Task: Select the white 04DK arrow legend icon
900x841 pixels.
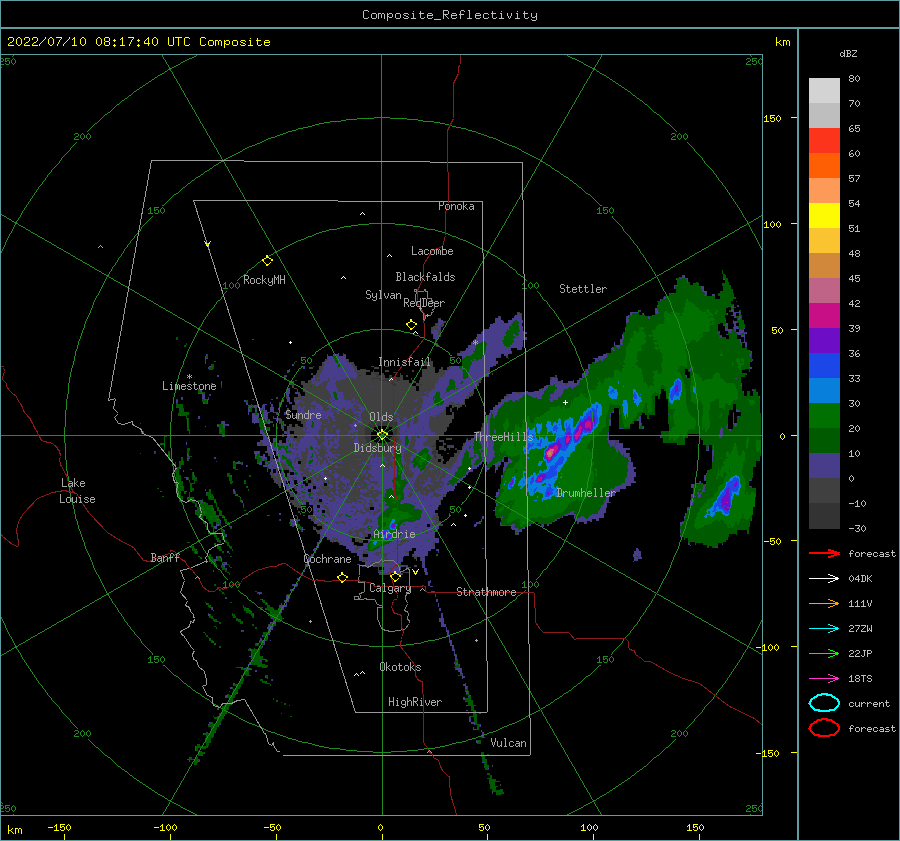Action: coord(824,578)
